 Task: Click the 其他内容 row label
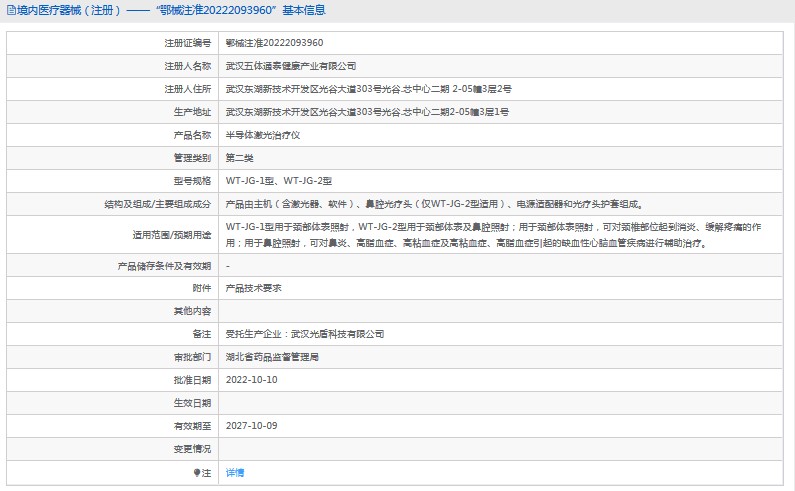[192, 311]
